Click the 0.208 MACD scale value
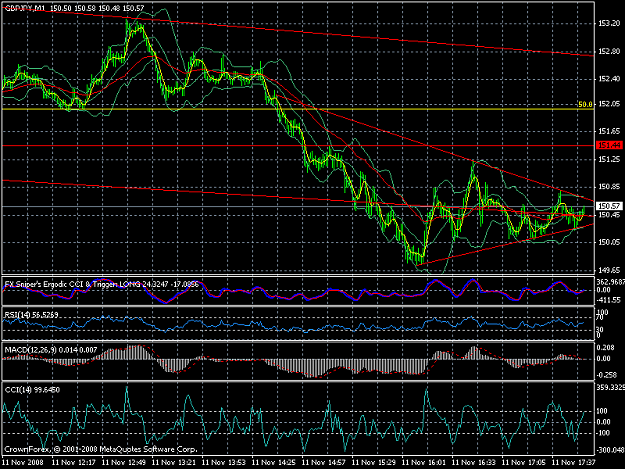Screen dimensions: 625x469 click(x=605, y=348)
